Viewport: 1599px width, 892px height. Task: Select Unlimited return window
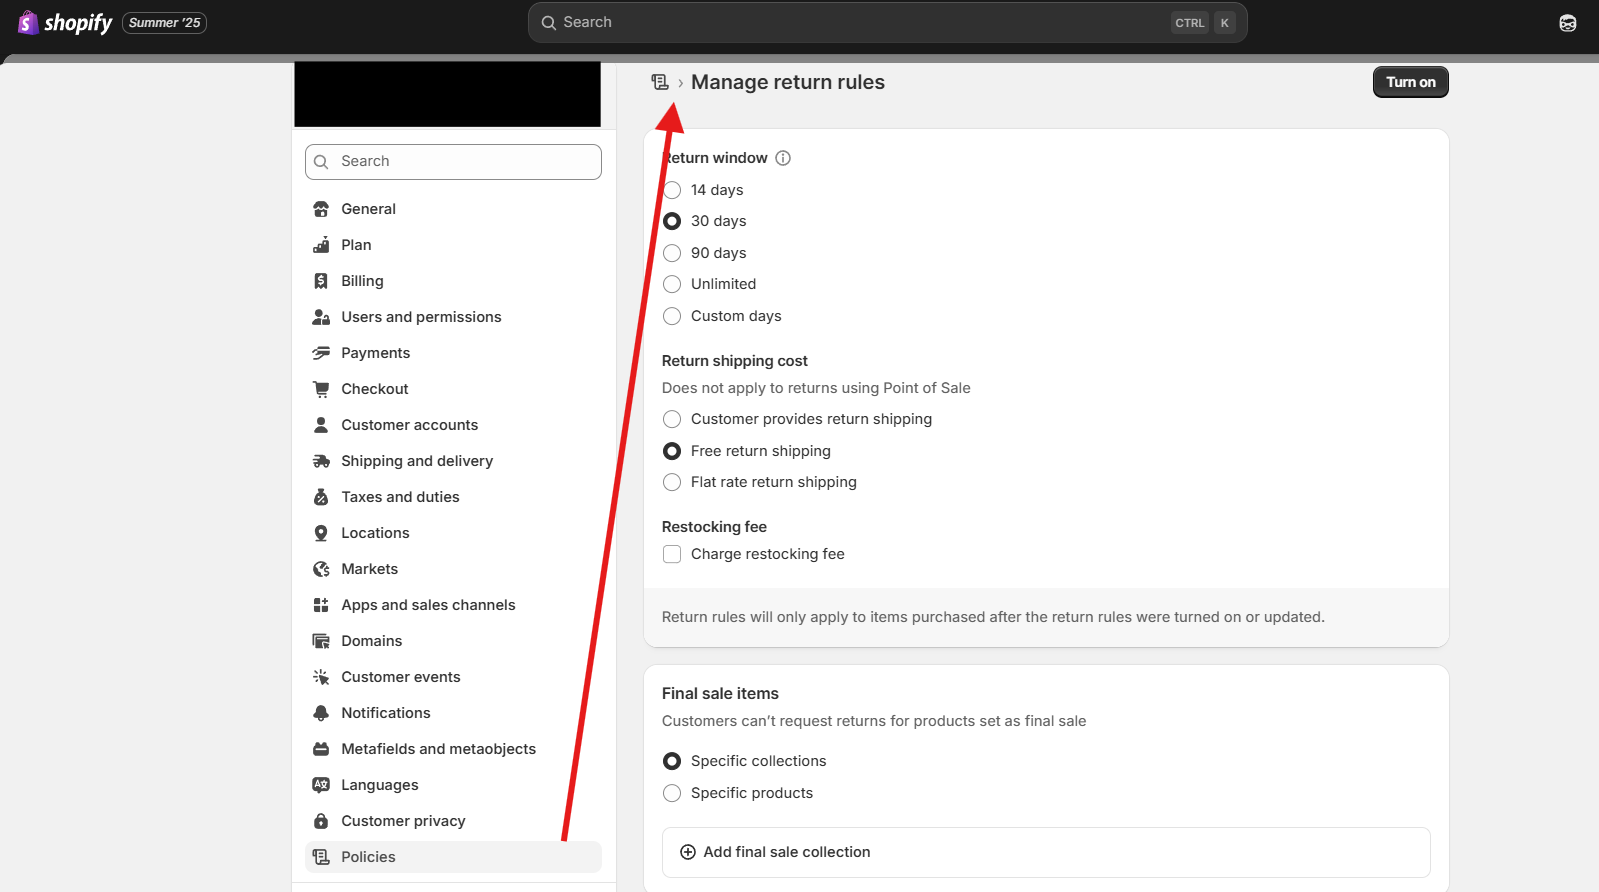pos(672,284)
